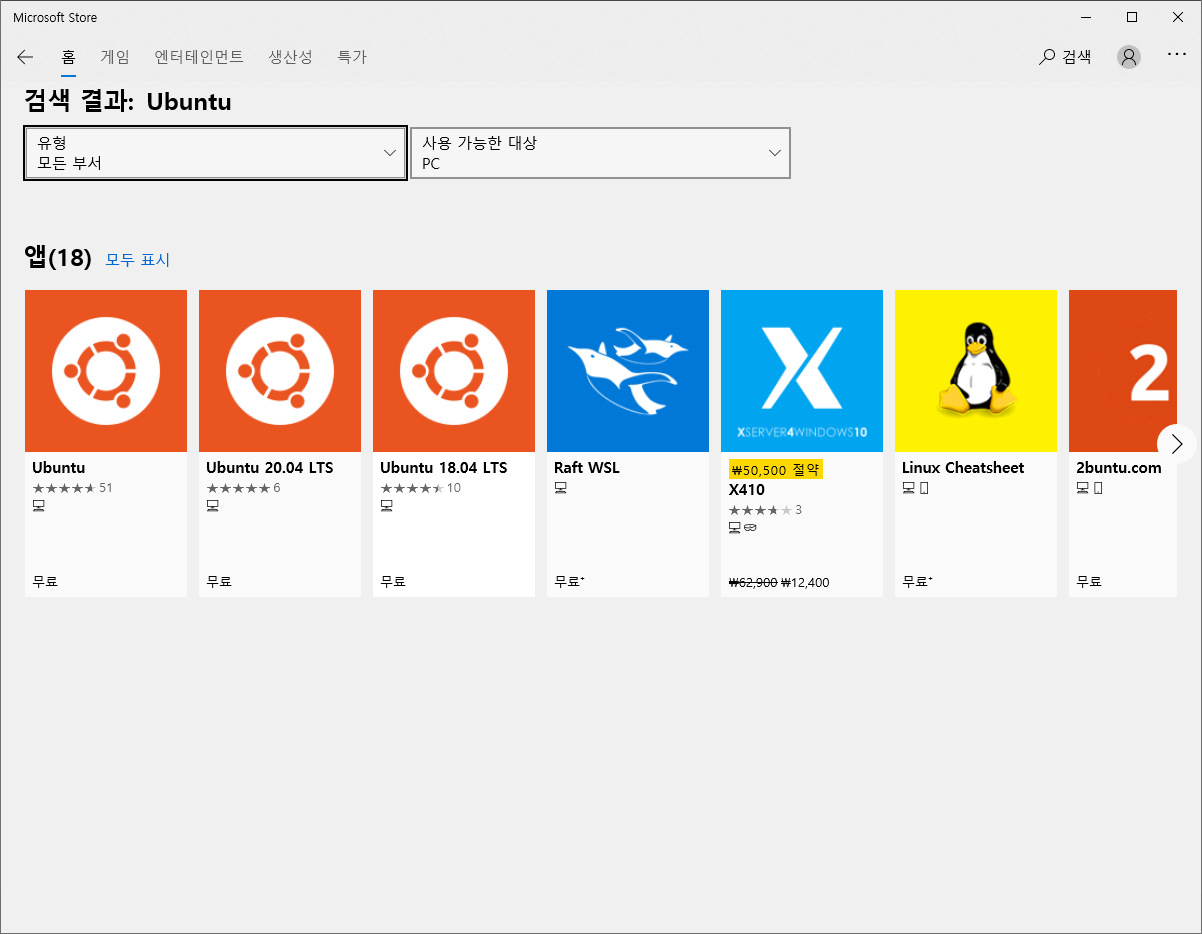Click the ₩12,400 sale price of X410
This screenshot has height=934, width=1202.
[805, 582]
